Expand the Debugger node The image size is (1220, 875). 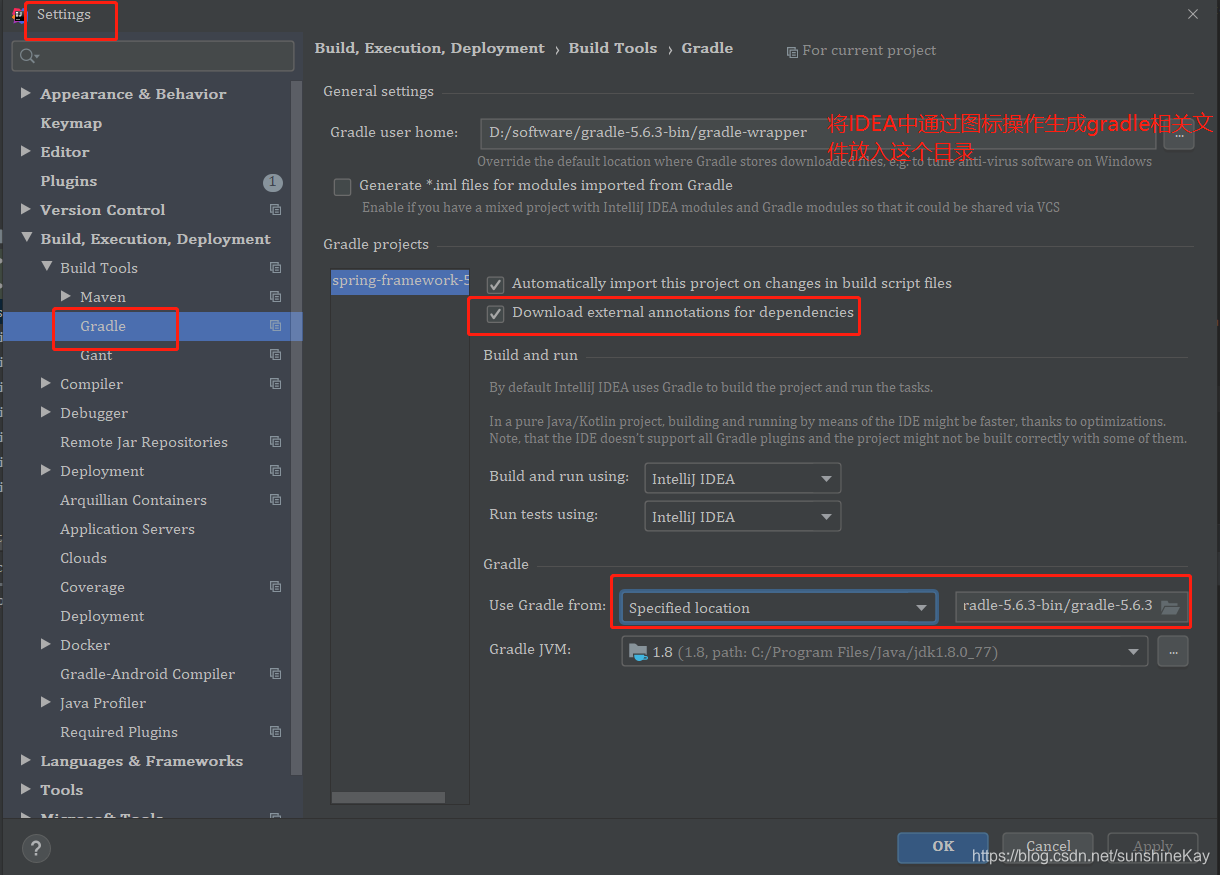point(46,413)
